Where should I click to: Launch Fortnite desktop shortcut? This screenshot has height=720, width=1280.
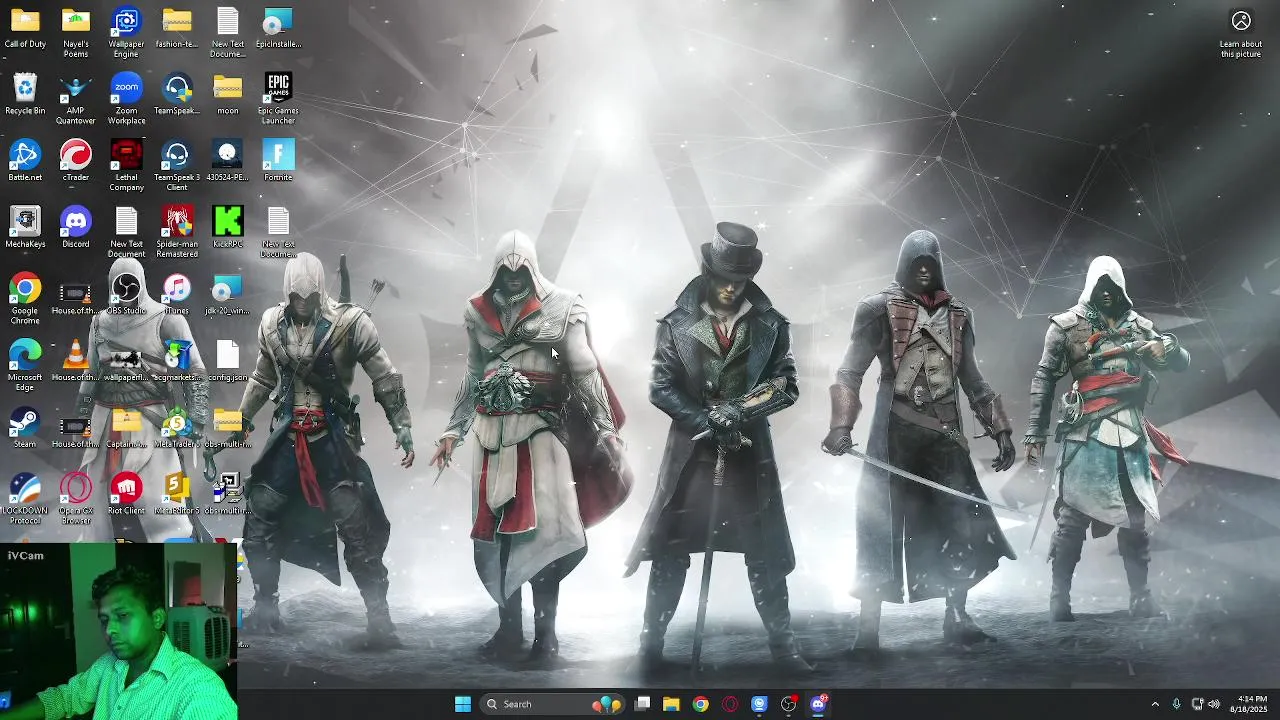click(278, 161)
